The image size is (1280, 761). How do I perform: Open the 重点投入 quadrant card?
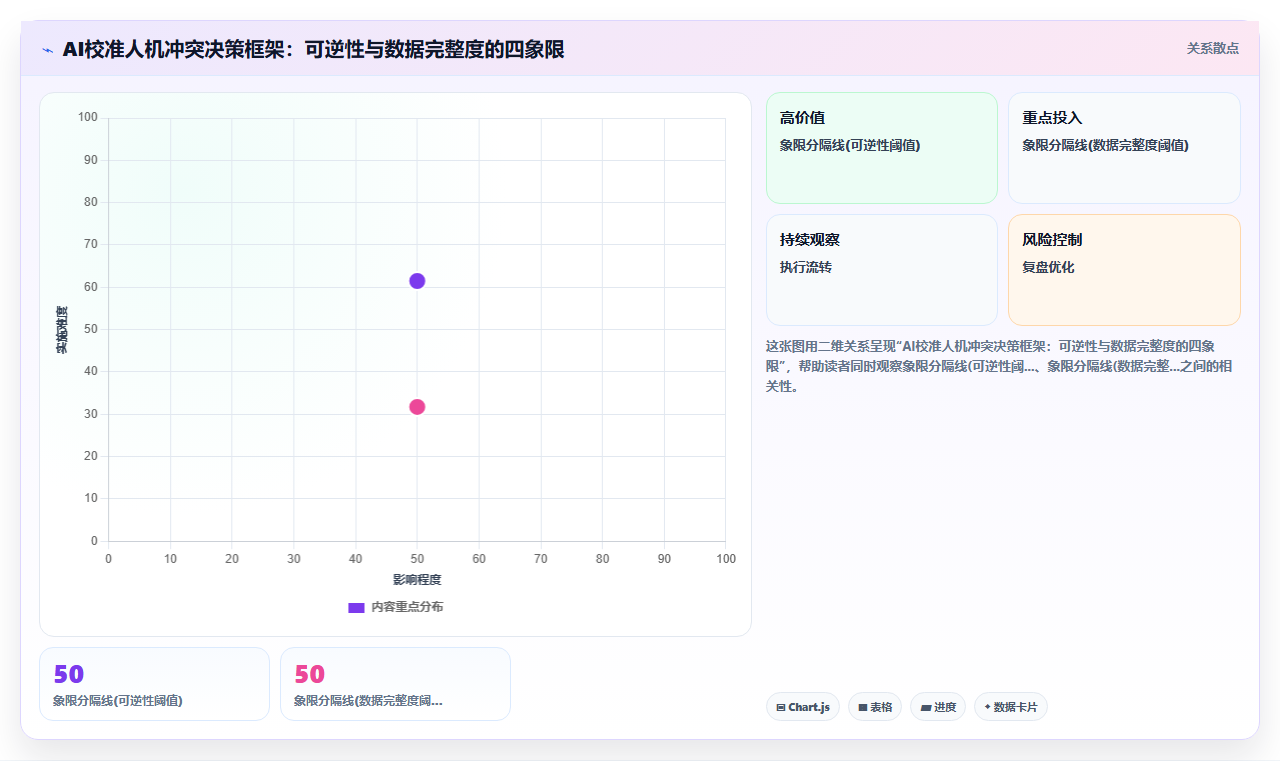tap(1124, 148)
